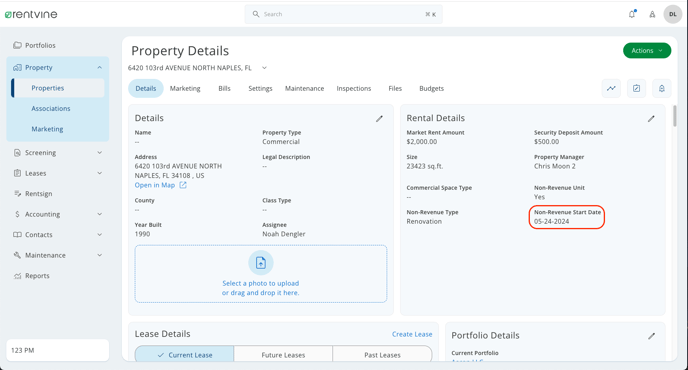Click the Create Lease link
This screenshot has height=370, width=688.
[412, 334]
